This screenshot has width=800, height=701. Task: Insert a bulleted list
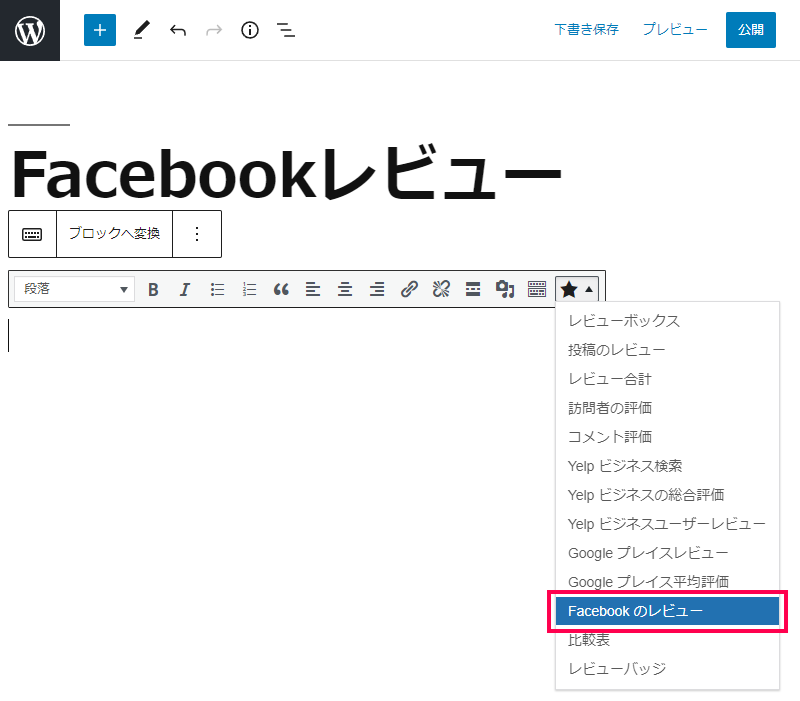[217, 289]
